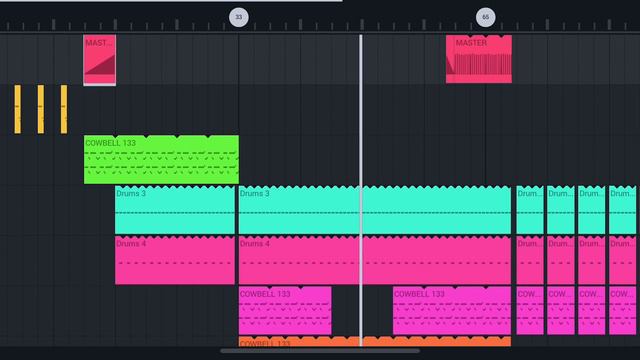Select the first small magenta COW... clip

pyautogui.click(x=530, y=311)
